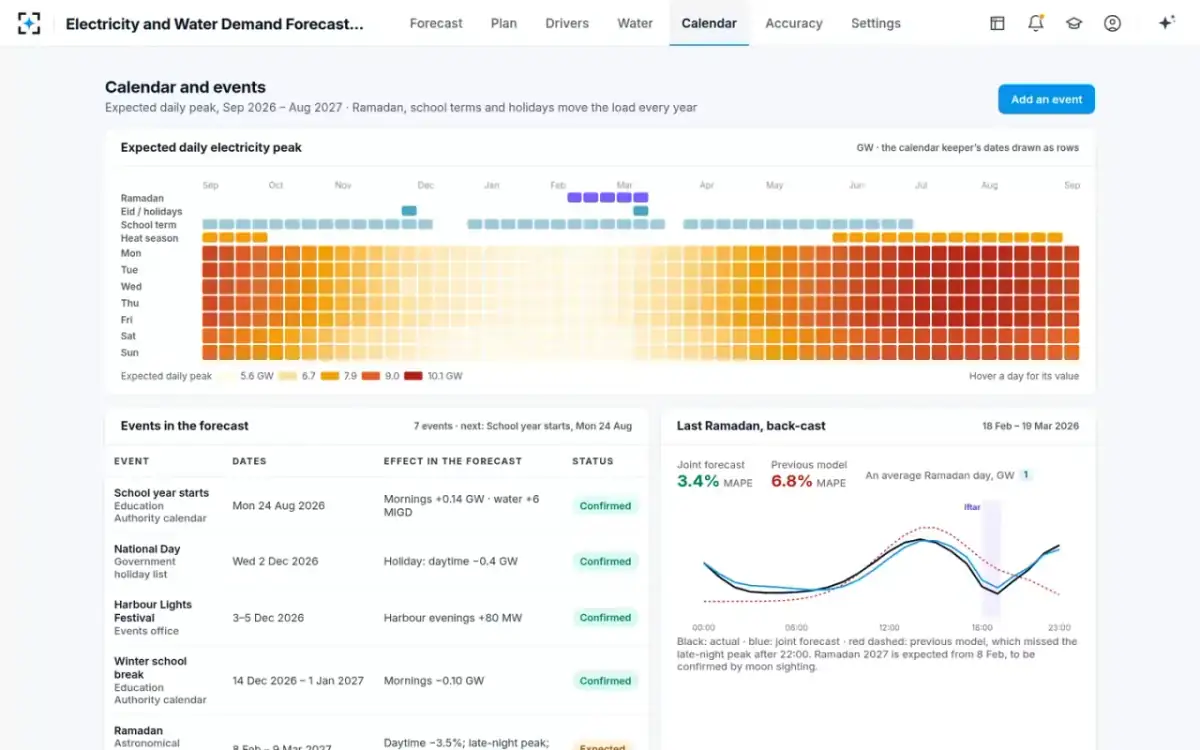
Task: Click the Mon row label
Action: (x=131, y=254)
